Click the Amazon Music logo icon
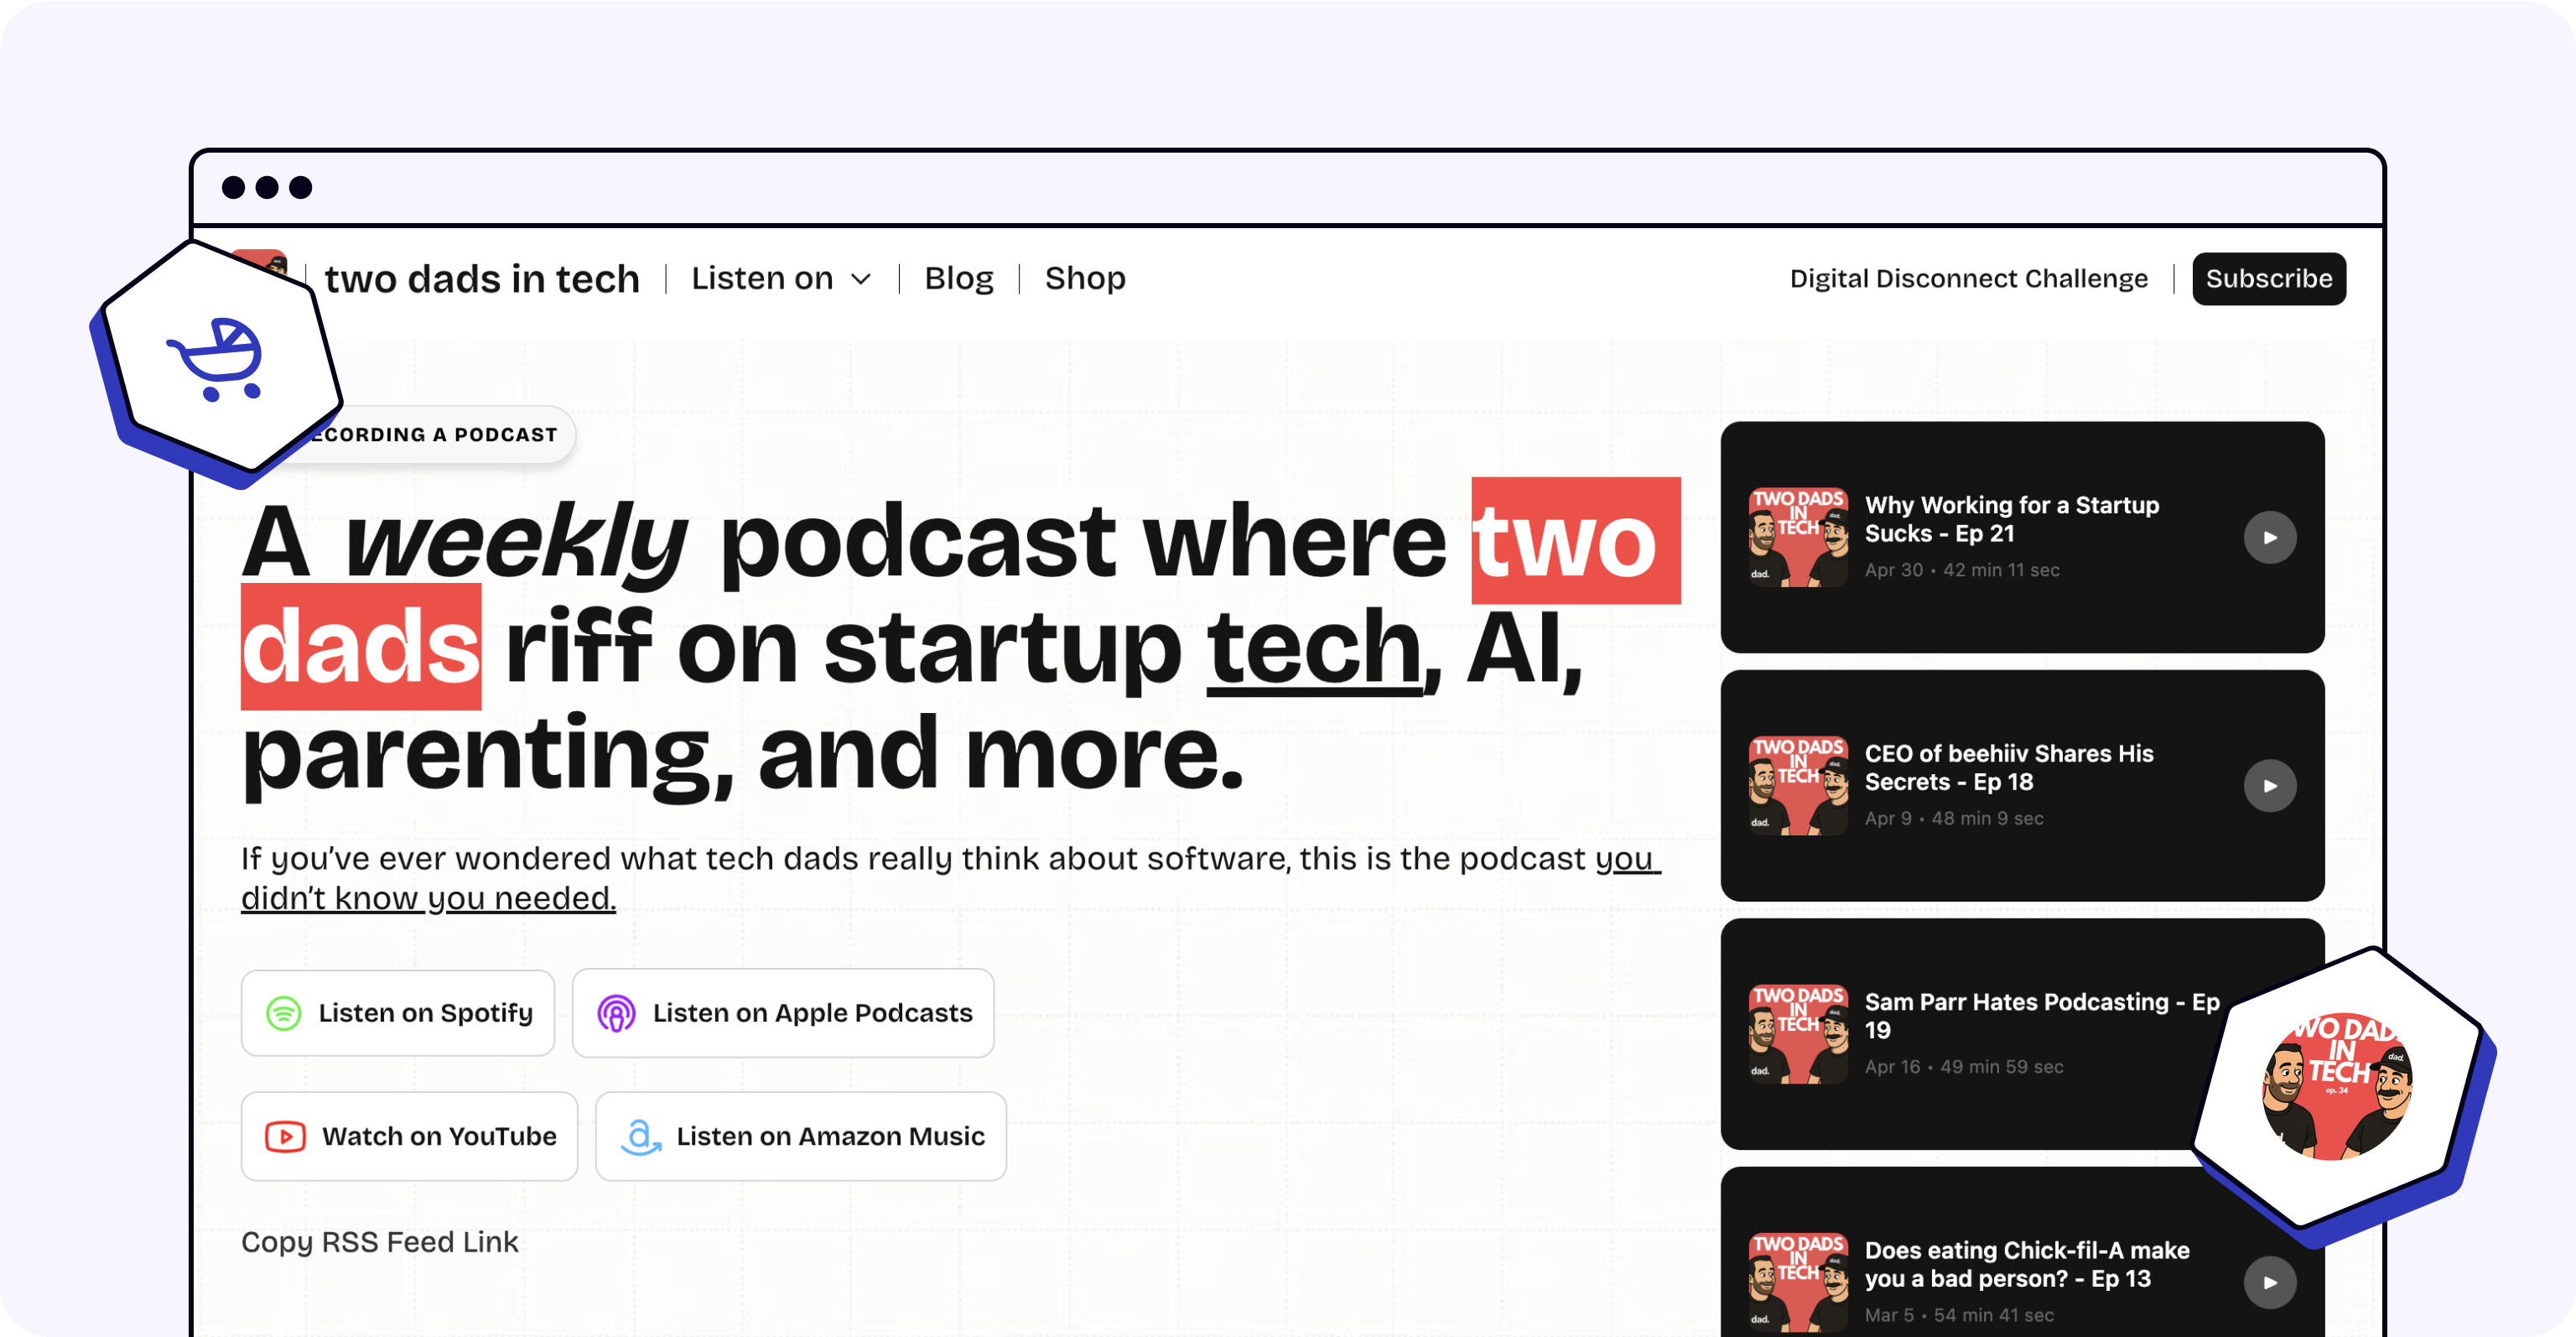2576x1337 pixels. pos(640,1136)
